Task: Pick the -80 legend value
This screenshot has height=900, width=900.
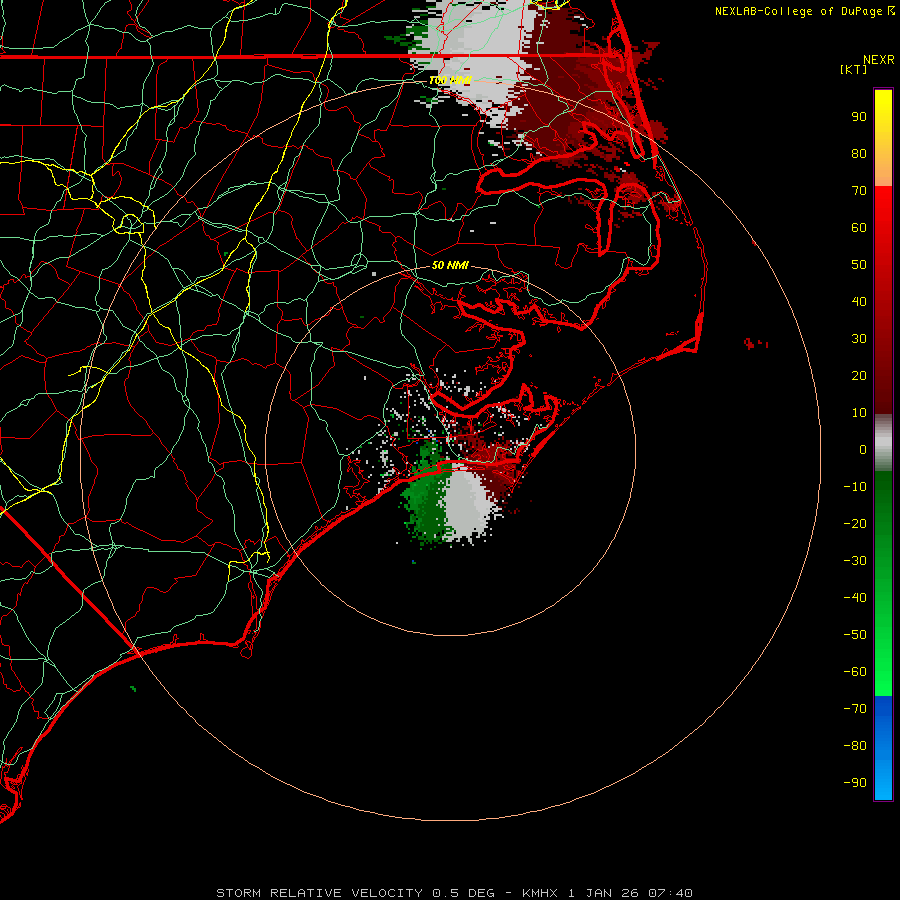Action: coord(855,746)
